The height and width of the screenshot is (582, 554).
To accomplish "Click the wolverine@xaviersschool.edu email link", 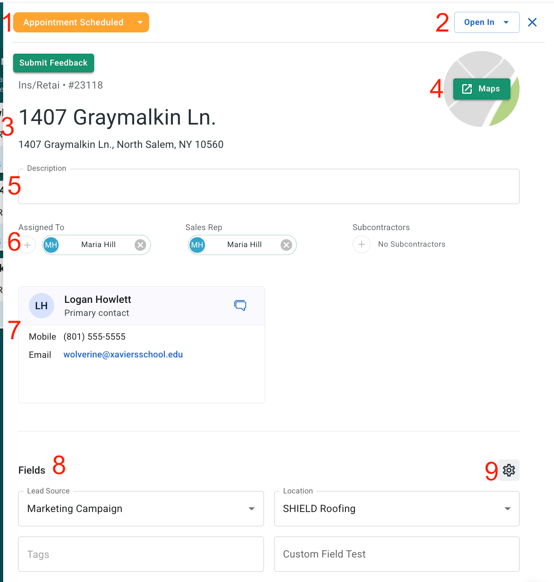I will [x=123, y=354].
